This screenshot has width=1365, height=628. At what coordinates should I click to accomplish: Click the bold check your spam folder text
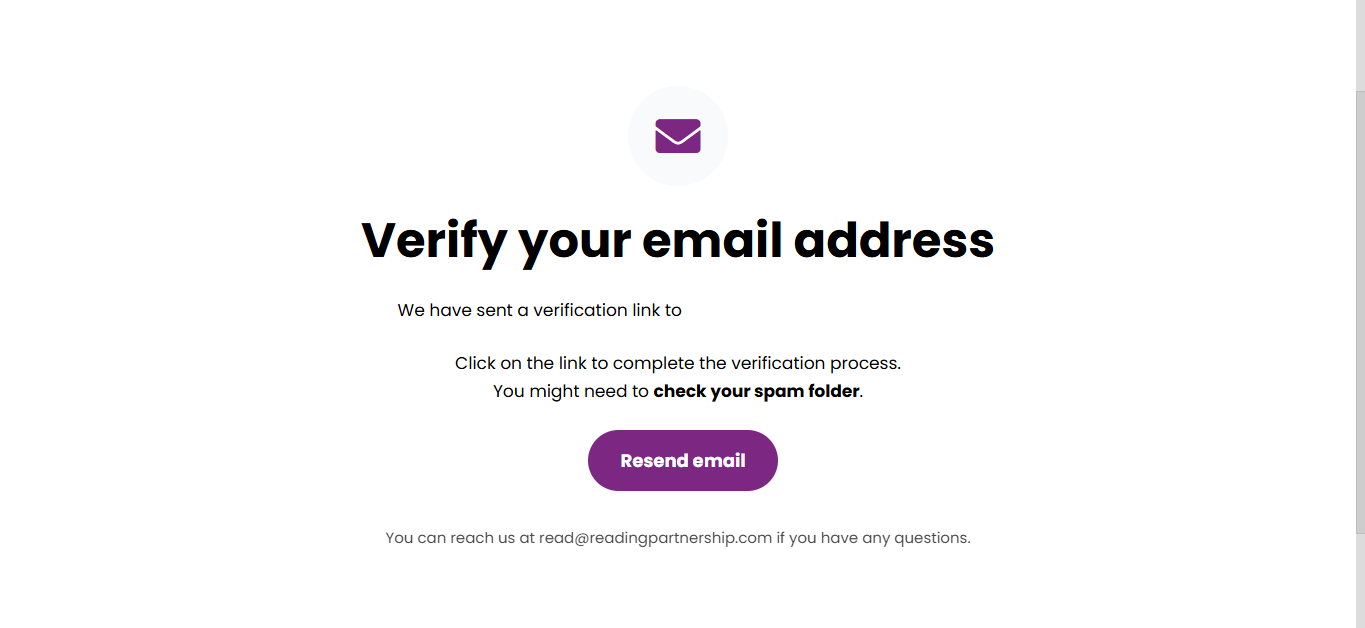[x=756, y=391]
